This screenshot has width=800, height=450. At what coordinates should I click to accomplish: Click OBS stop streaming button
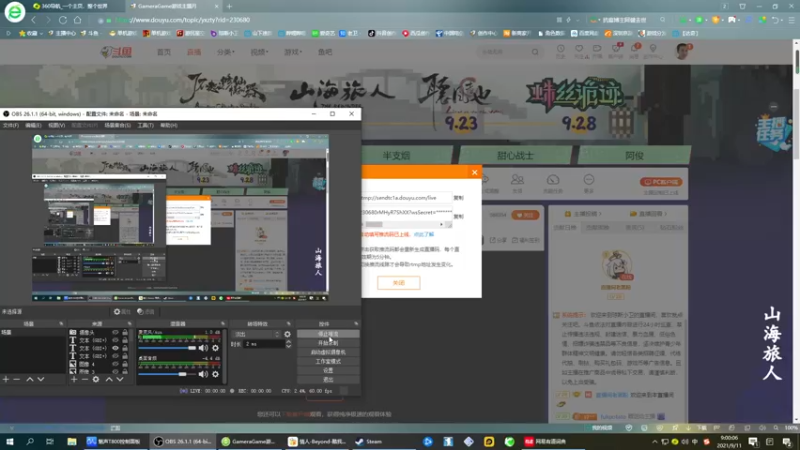(x=328, y=334)
